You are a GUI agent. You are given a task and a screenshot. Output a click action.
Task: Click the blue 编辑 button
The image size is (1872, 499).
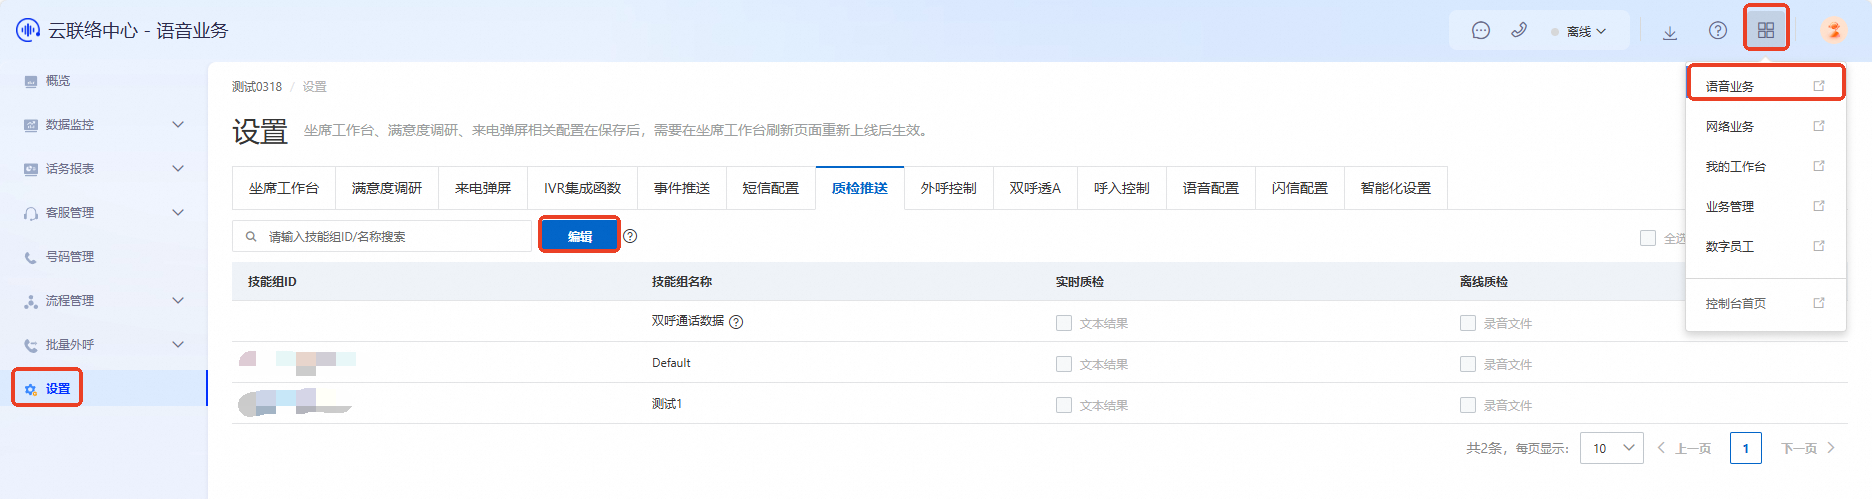pos(580,236)
